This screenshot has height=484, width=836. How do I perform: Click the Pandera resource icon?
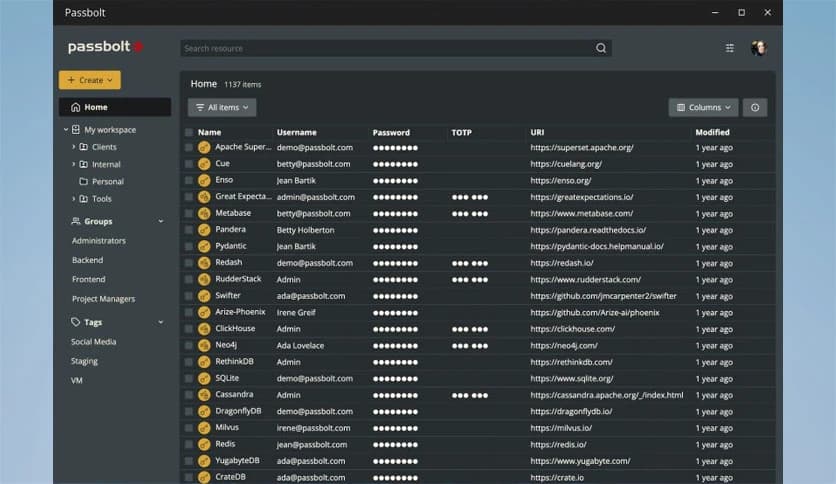pos(204,230)
